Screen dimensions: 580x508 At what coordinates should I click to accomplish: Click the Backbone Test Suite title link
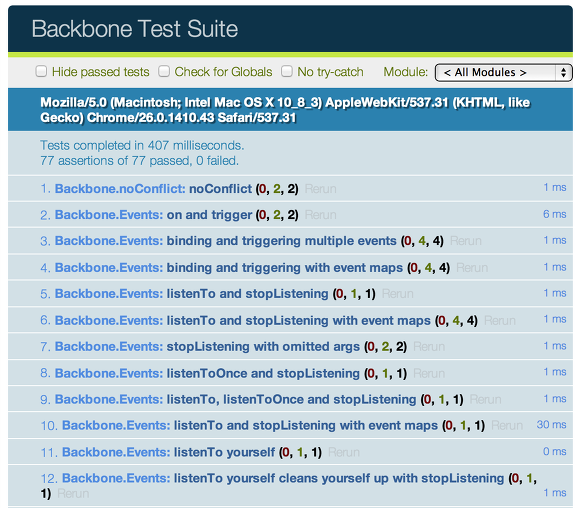point(135,29)
